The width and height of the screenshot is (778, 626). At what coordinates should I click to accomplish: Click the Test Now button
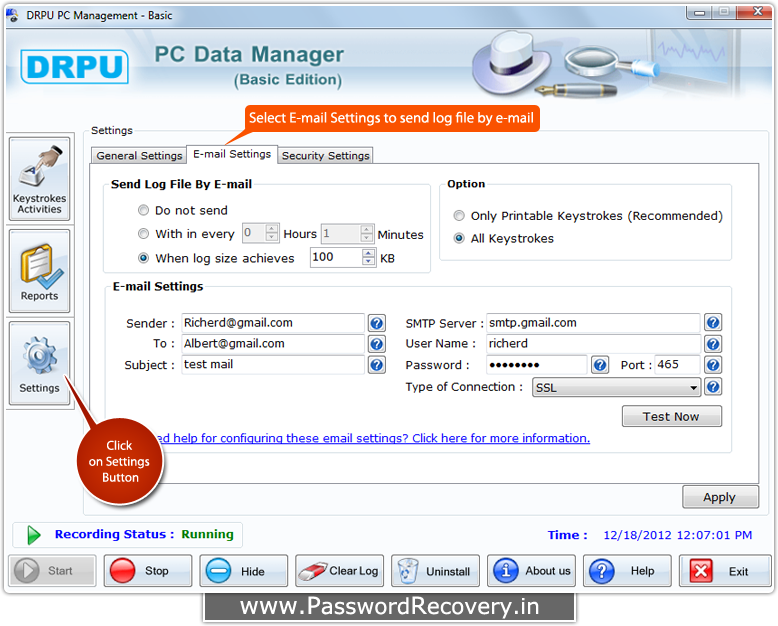(x=671, y=416)
